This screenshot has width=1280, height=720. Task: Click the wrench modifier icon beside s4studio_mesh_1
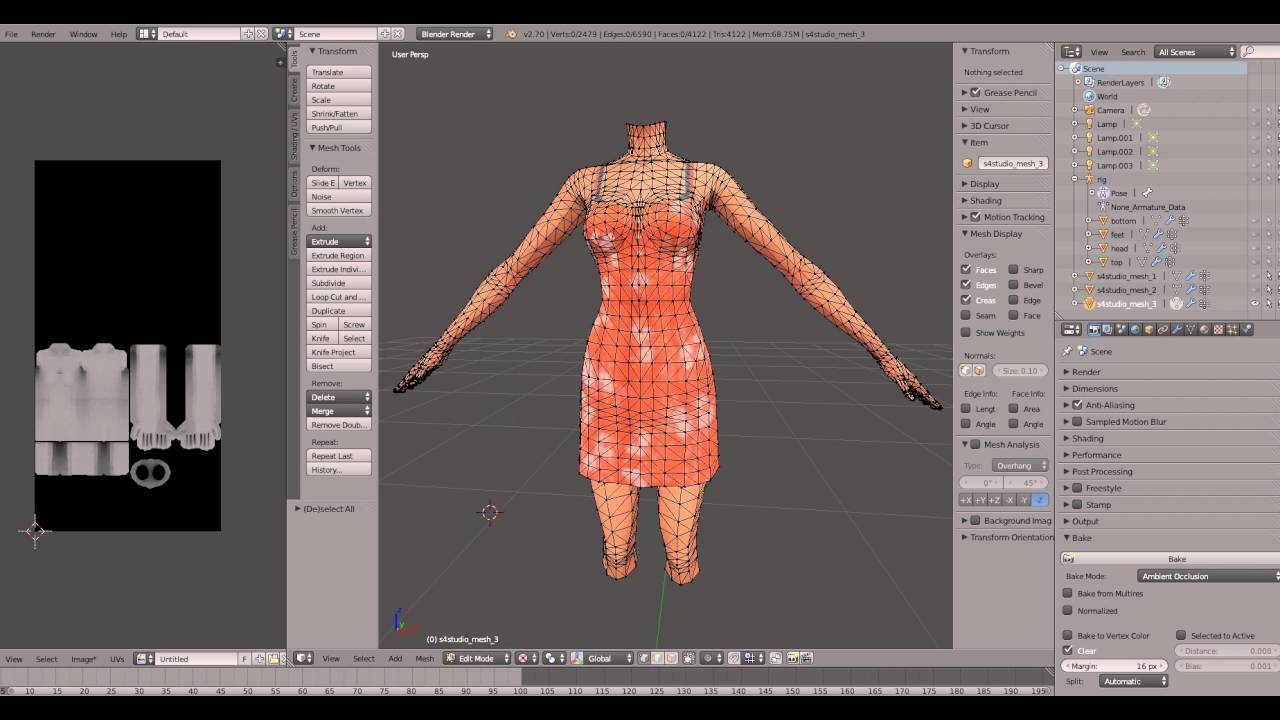pos(1190,276)
